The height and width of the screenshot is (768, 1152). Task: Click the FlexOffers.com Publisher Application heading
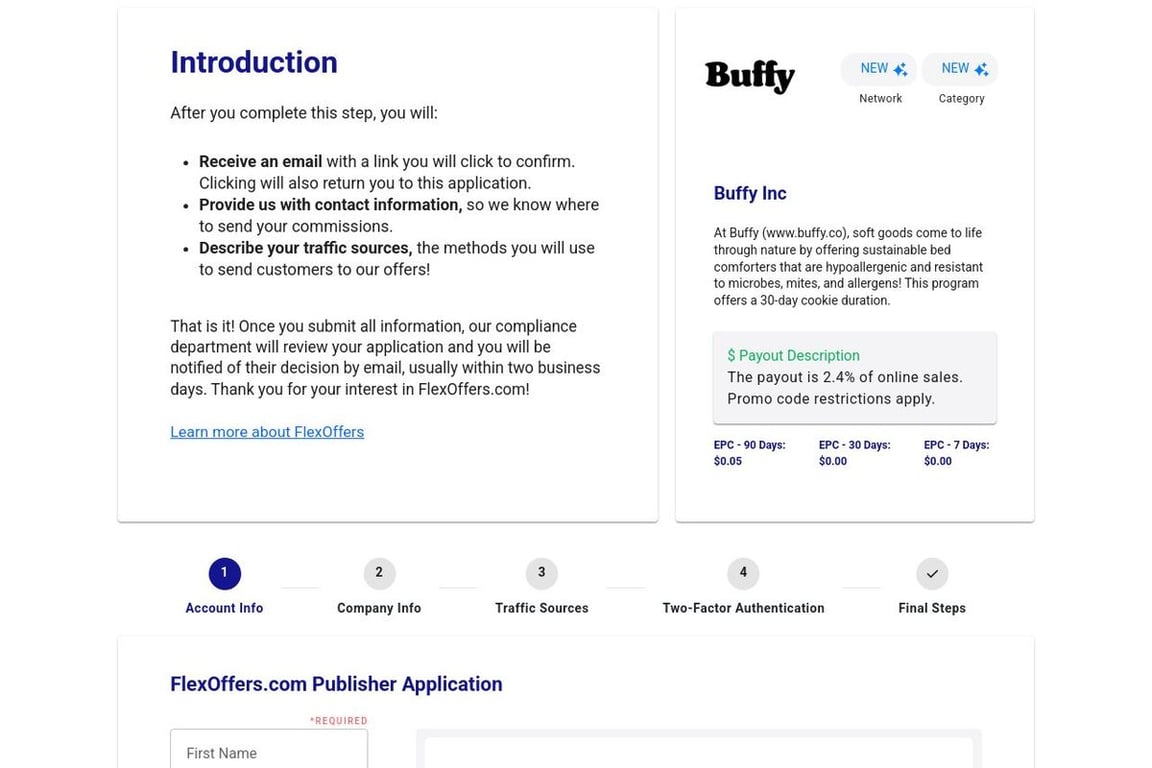tap(336, 684)
